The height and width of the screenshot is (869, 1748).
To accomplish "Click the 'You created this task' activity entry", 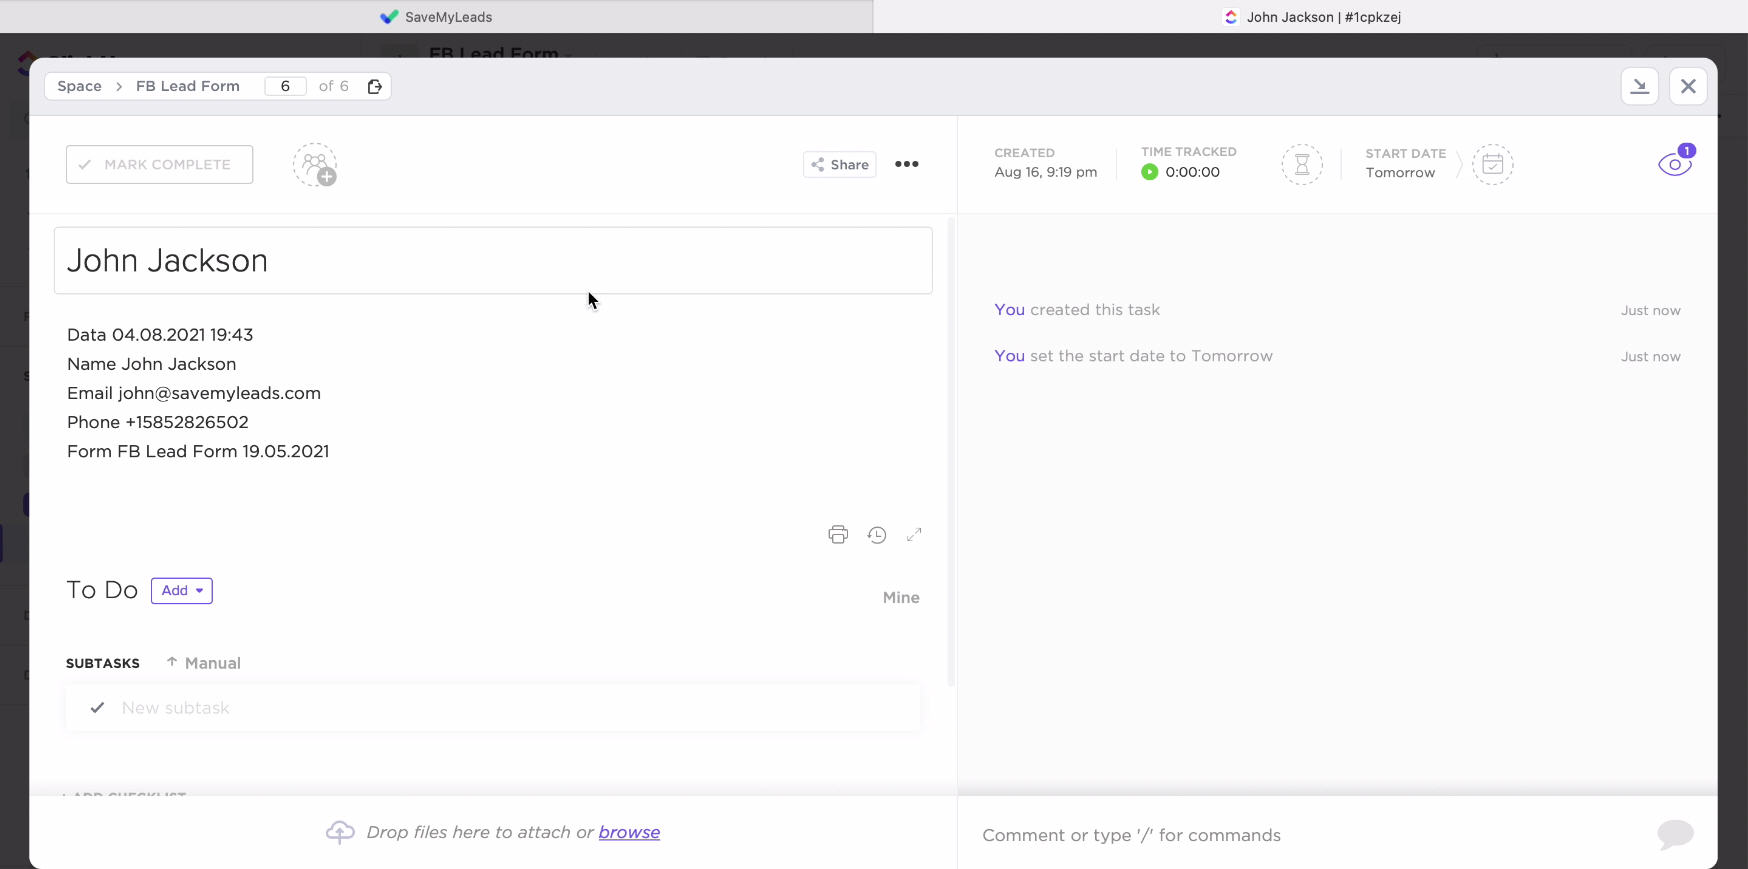I will (1077, 310).
